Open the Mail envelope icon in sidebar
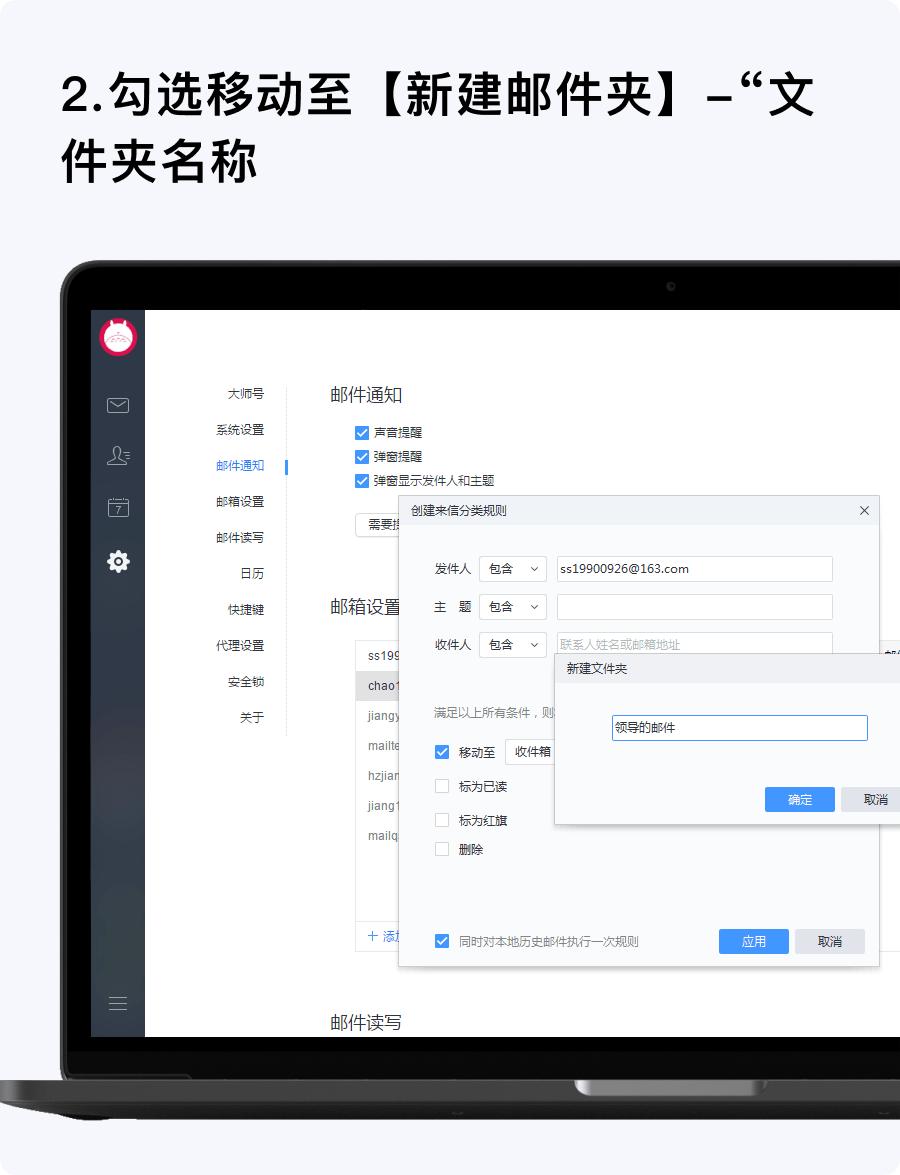Screen dimensions: 900x1175 click(x=118, y=405)
